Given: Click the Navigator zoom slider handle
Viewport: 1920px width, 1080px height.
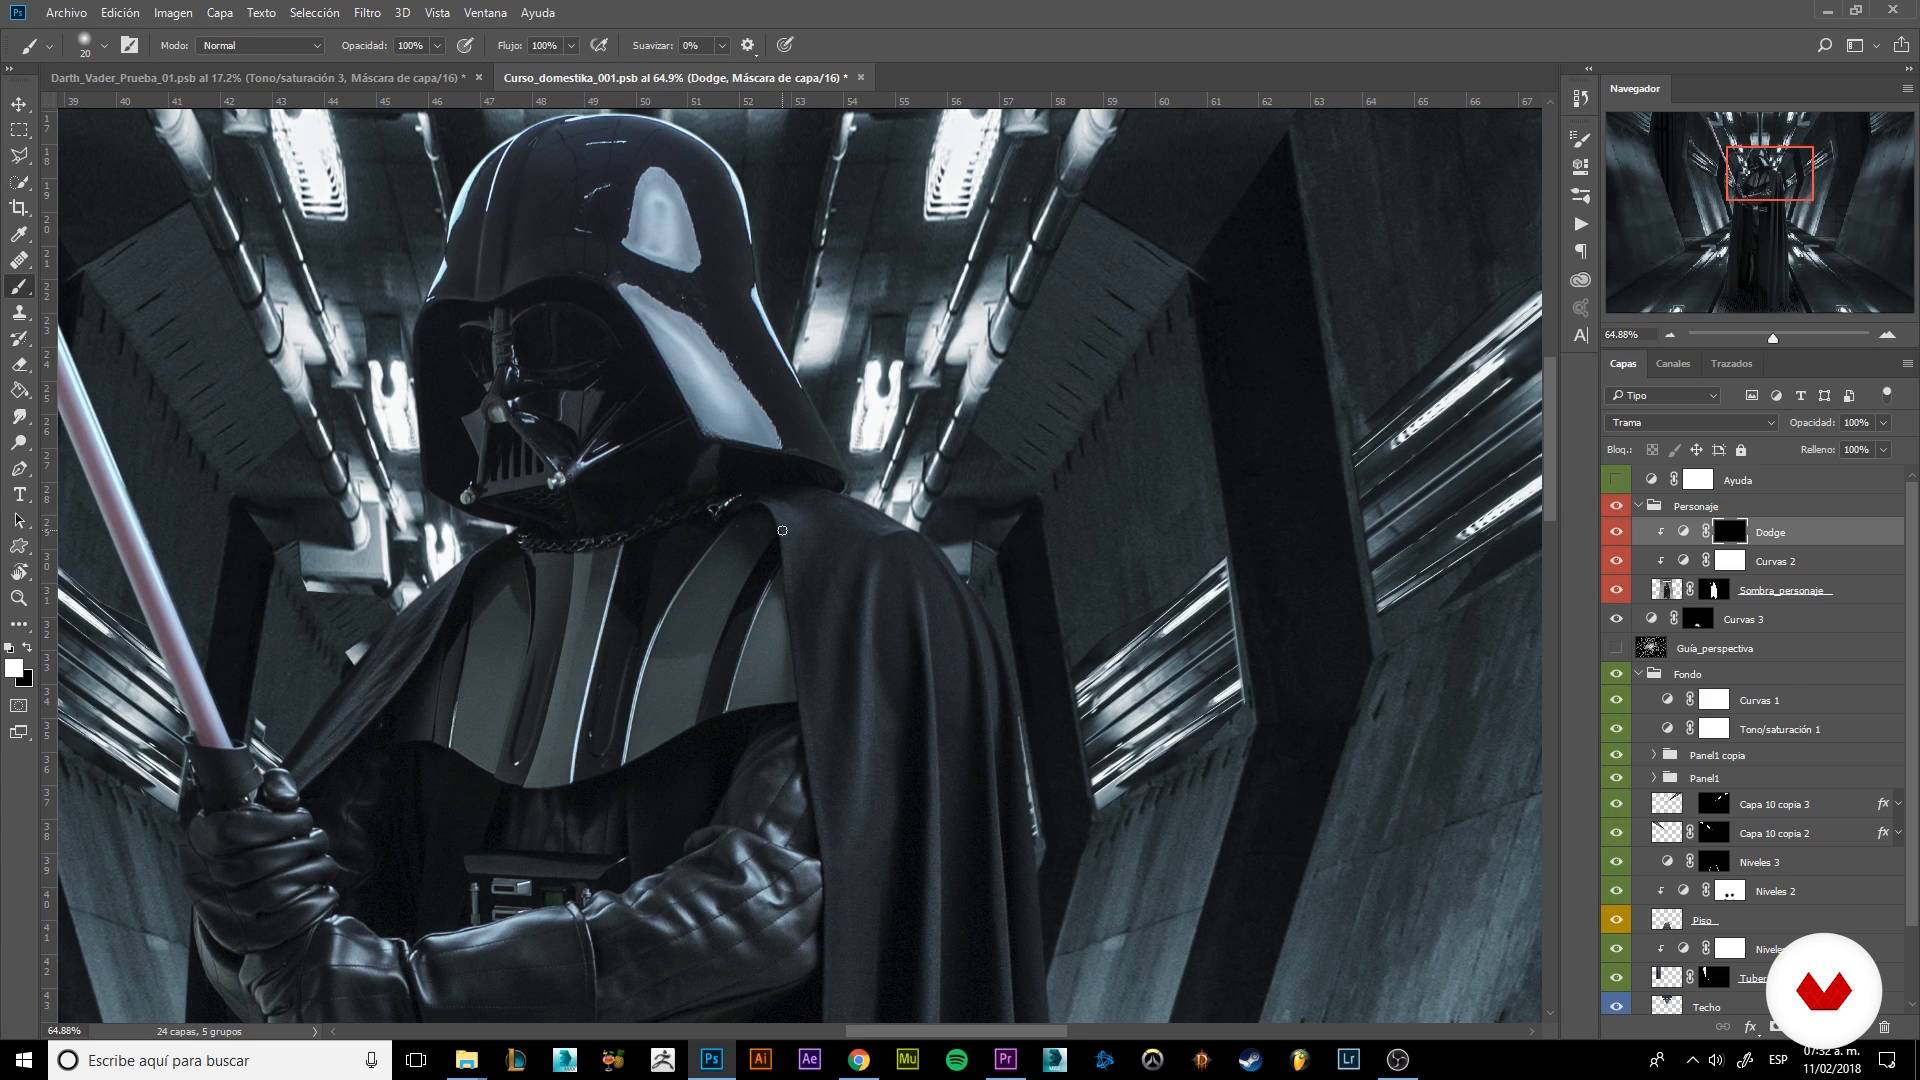Looking at the screenshot, I should coord(1773,338).
